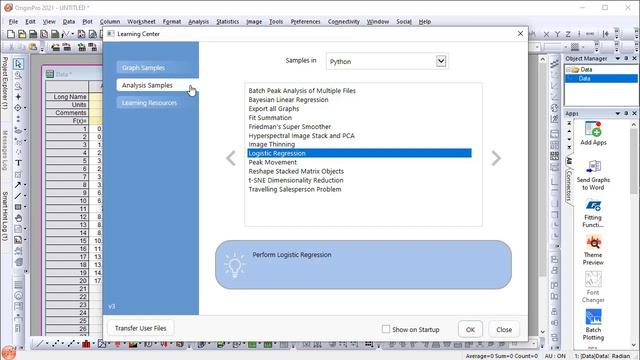The width and height of the screenshot is (640, 360).
Task: Select the Pan hand tool
Action: pos(18,218)
